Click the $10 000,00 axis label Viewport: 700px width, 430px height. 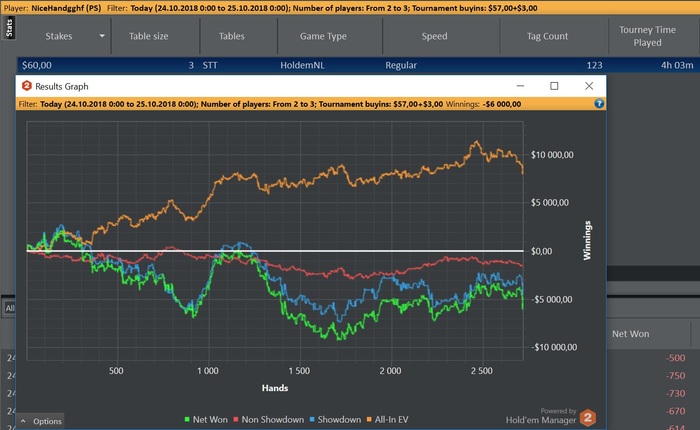(552, 154)
